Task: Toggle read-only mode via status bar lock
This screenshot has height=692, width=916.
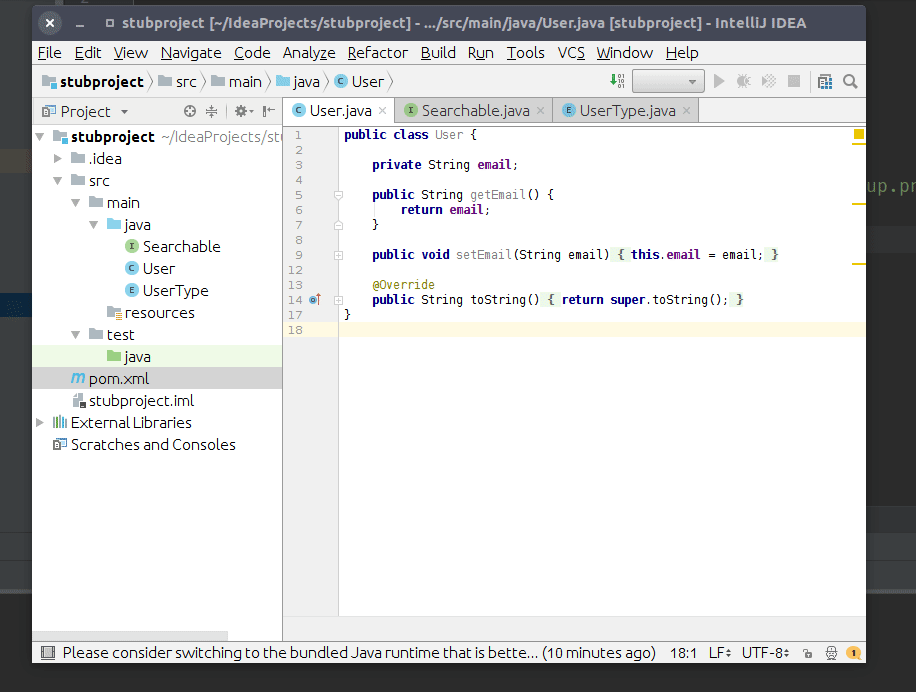Action: point(807,652)
